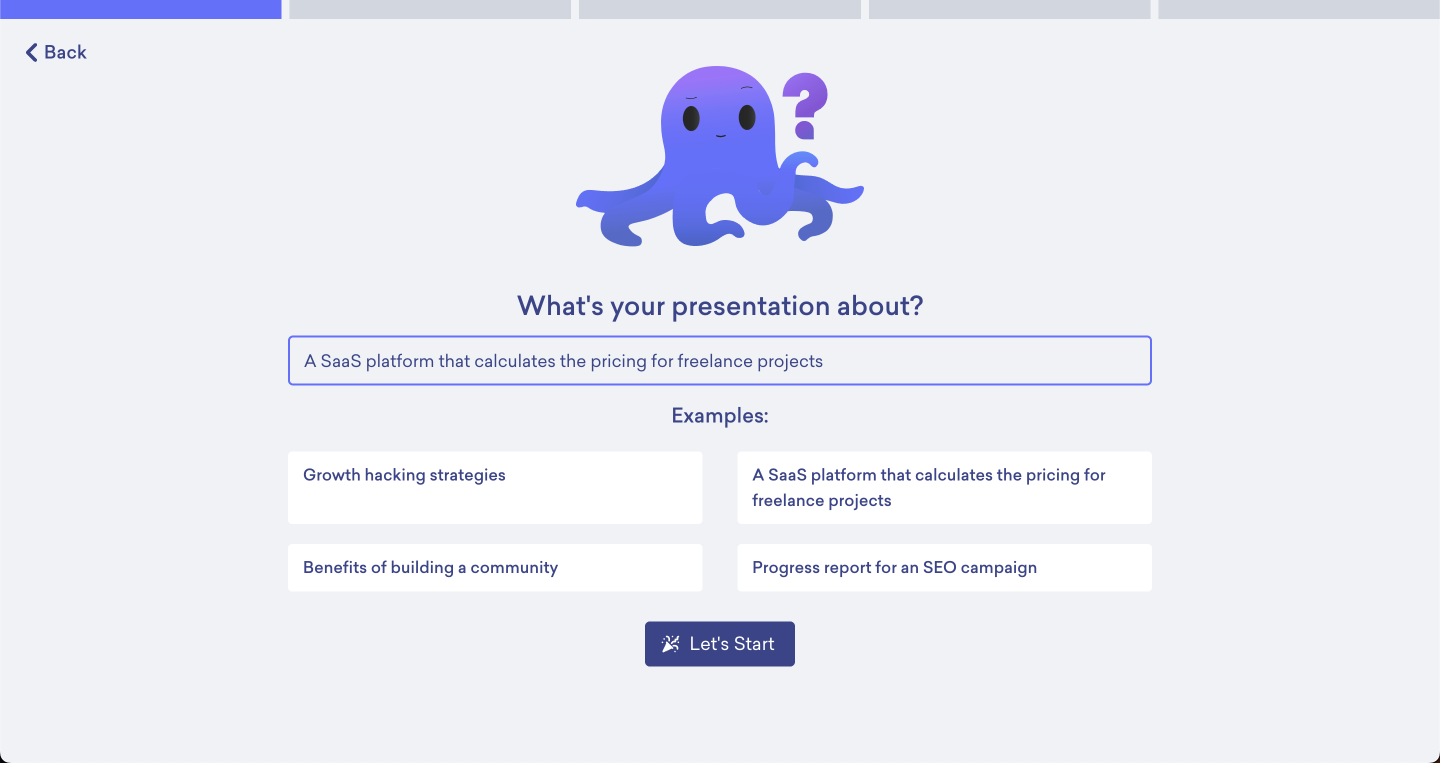Click the party popper icon on Let's Start
The image size is (1440, 763).
pos(671,644)
